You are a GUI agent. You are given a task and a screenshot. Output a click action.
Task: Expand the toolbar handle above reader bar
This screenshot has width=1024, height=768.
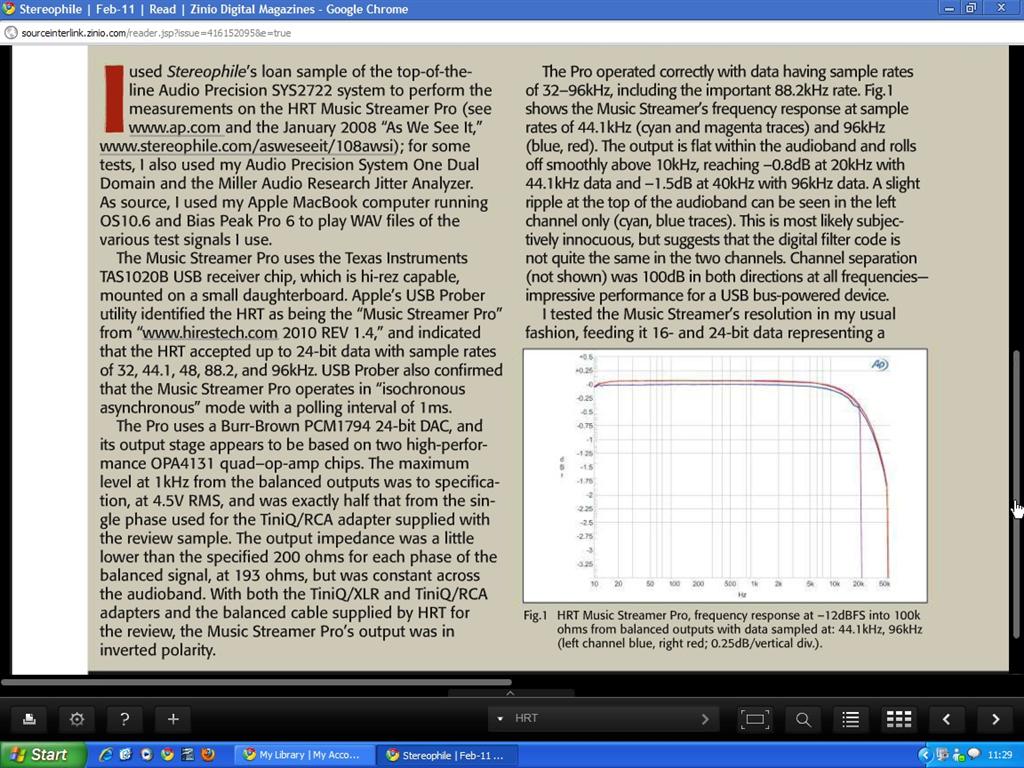tap(511, 692)
